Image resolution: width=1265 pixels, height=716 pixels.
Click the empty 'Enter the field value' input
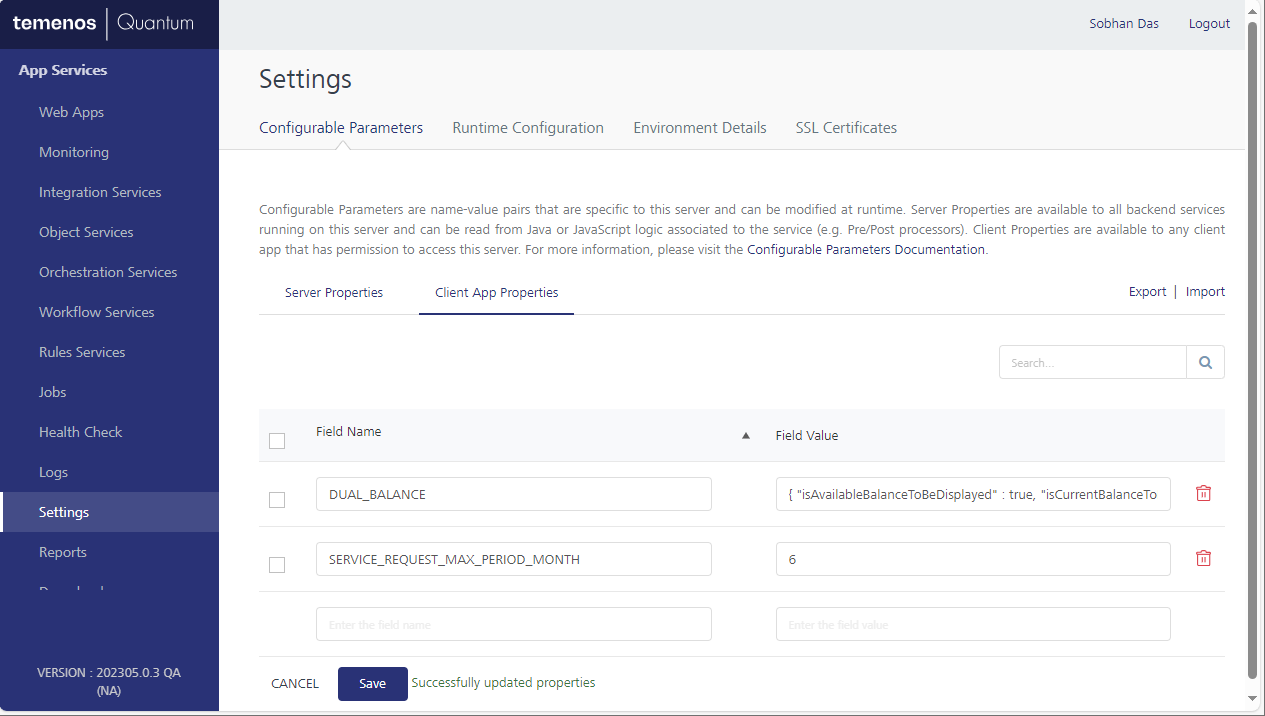[973, 624]
